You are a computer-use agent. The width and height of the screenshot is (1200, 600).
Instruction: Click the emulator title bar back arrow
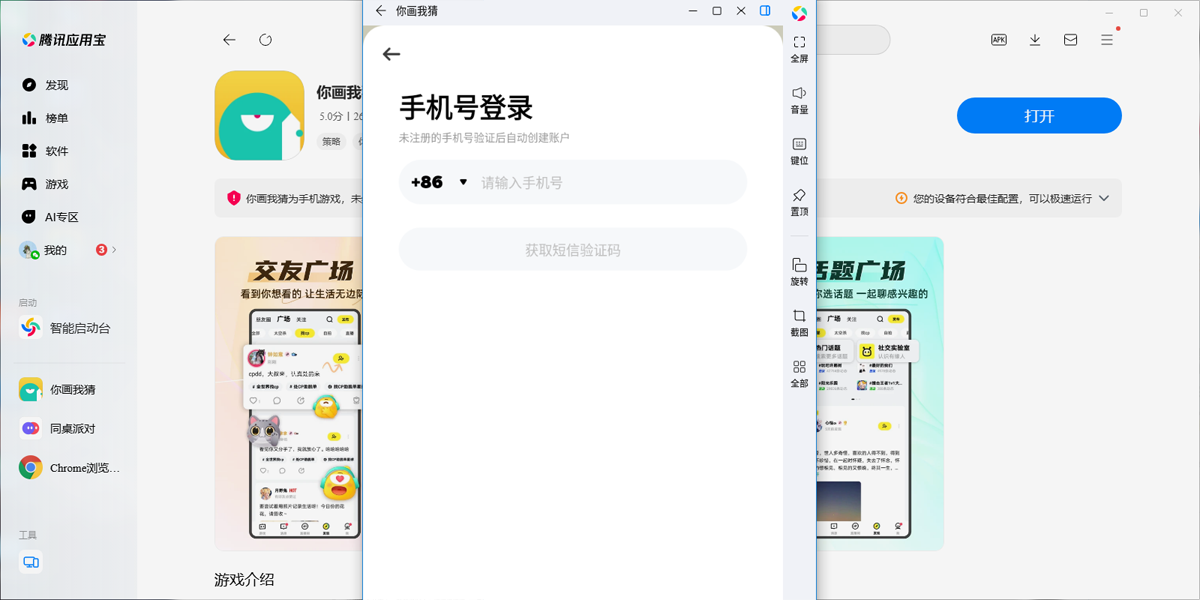pyautogui.click(x=380, y=11)
